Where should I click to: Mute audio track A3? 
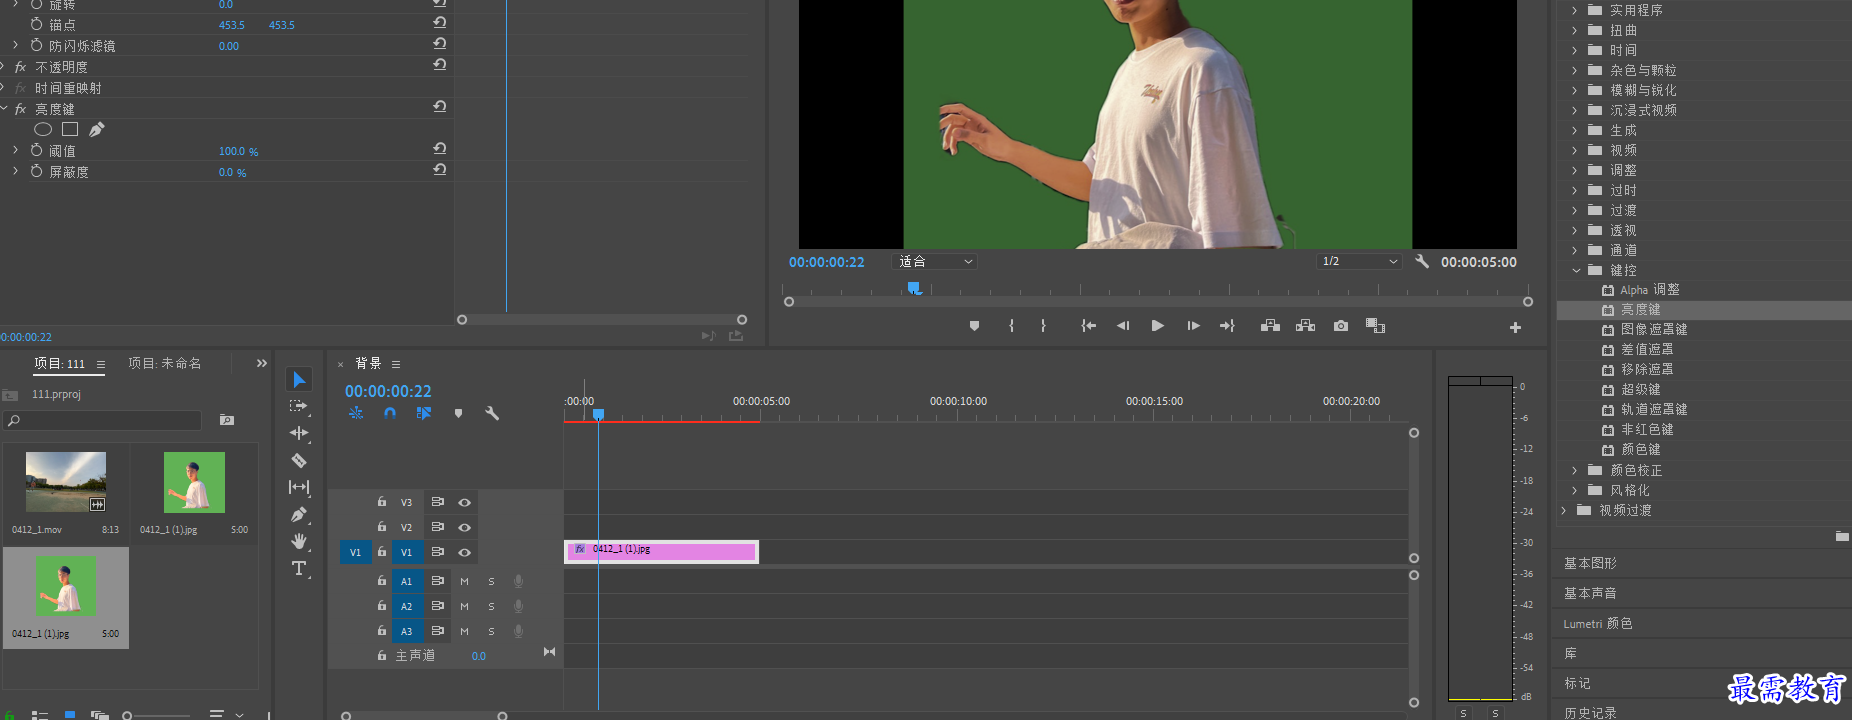click(464, 631)
